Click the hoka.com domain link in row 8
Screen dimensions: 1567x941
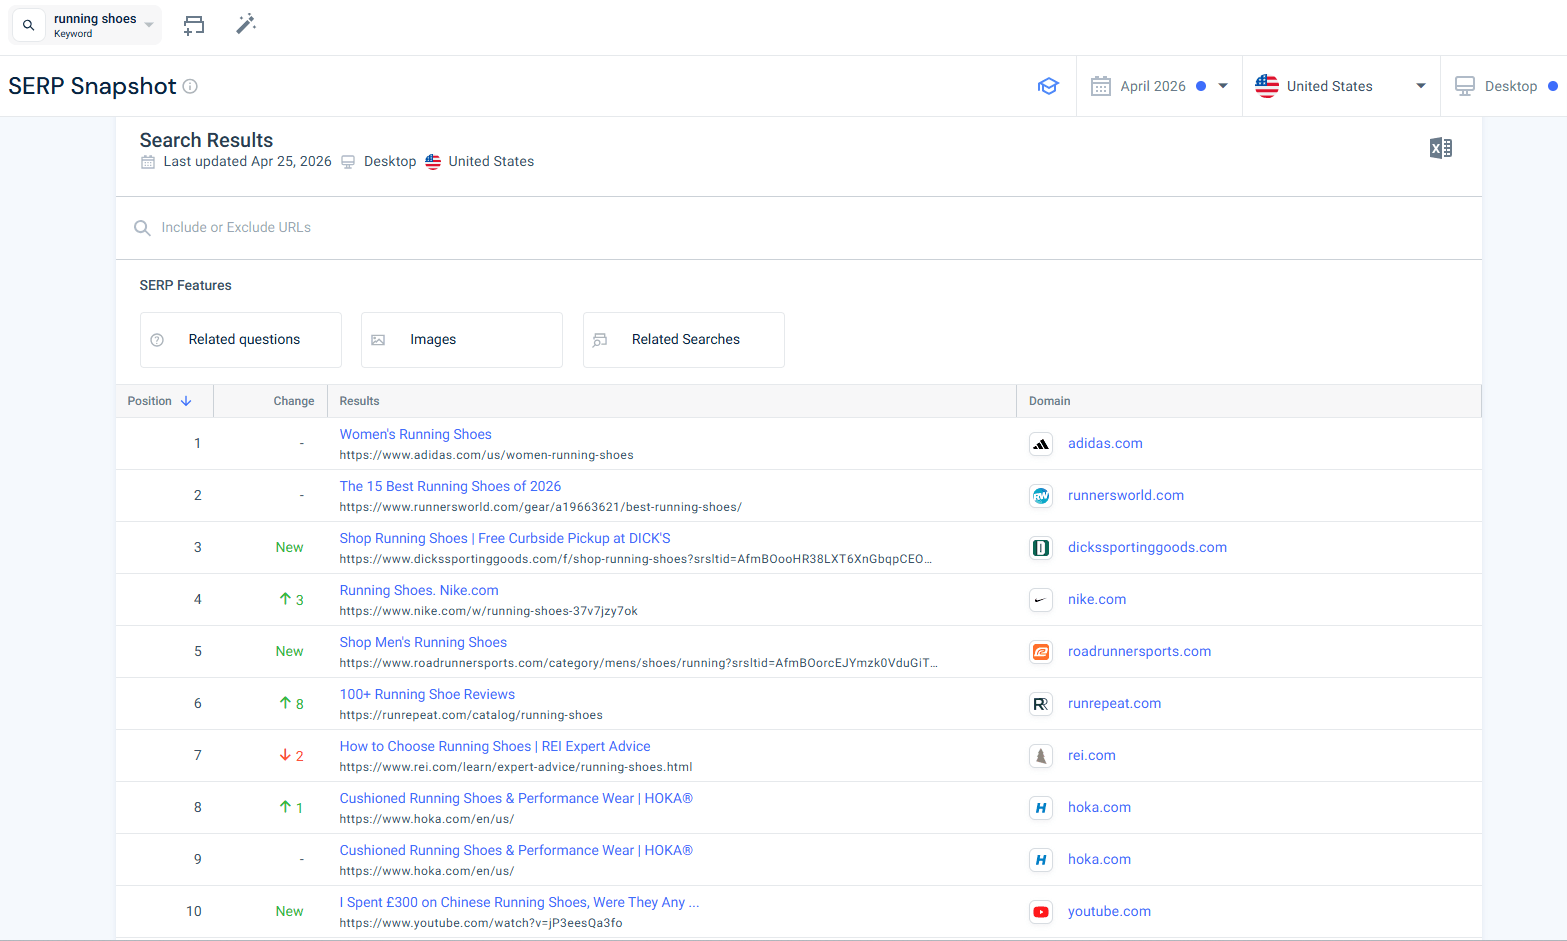click(x=1099, y=807)
